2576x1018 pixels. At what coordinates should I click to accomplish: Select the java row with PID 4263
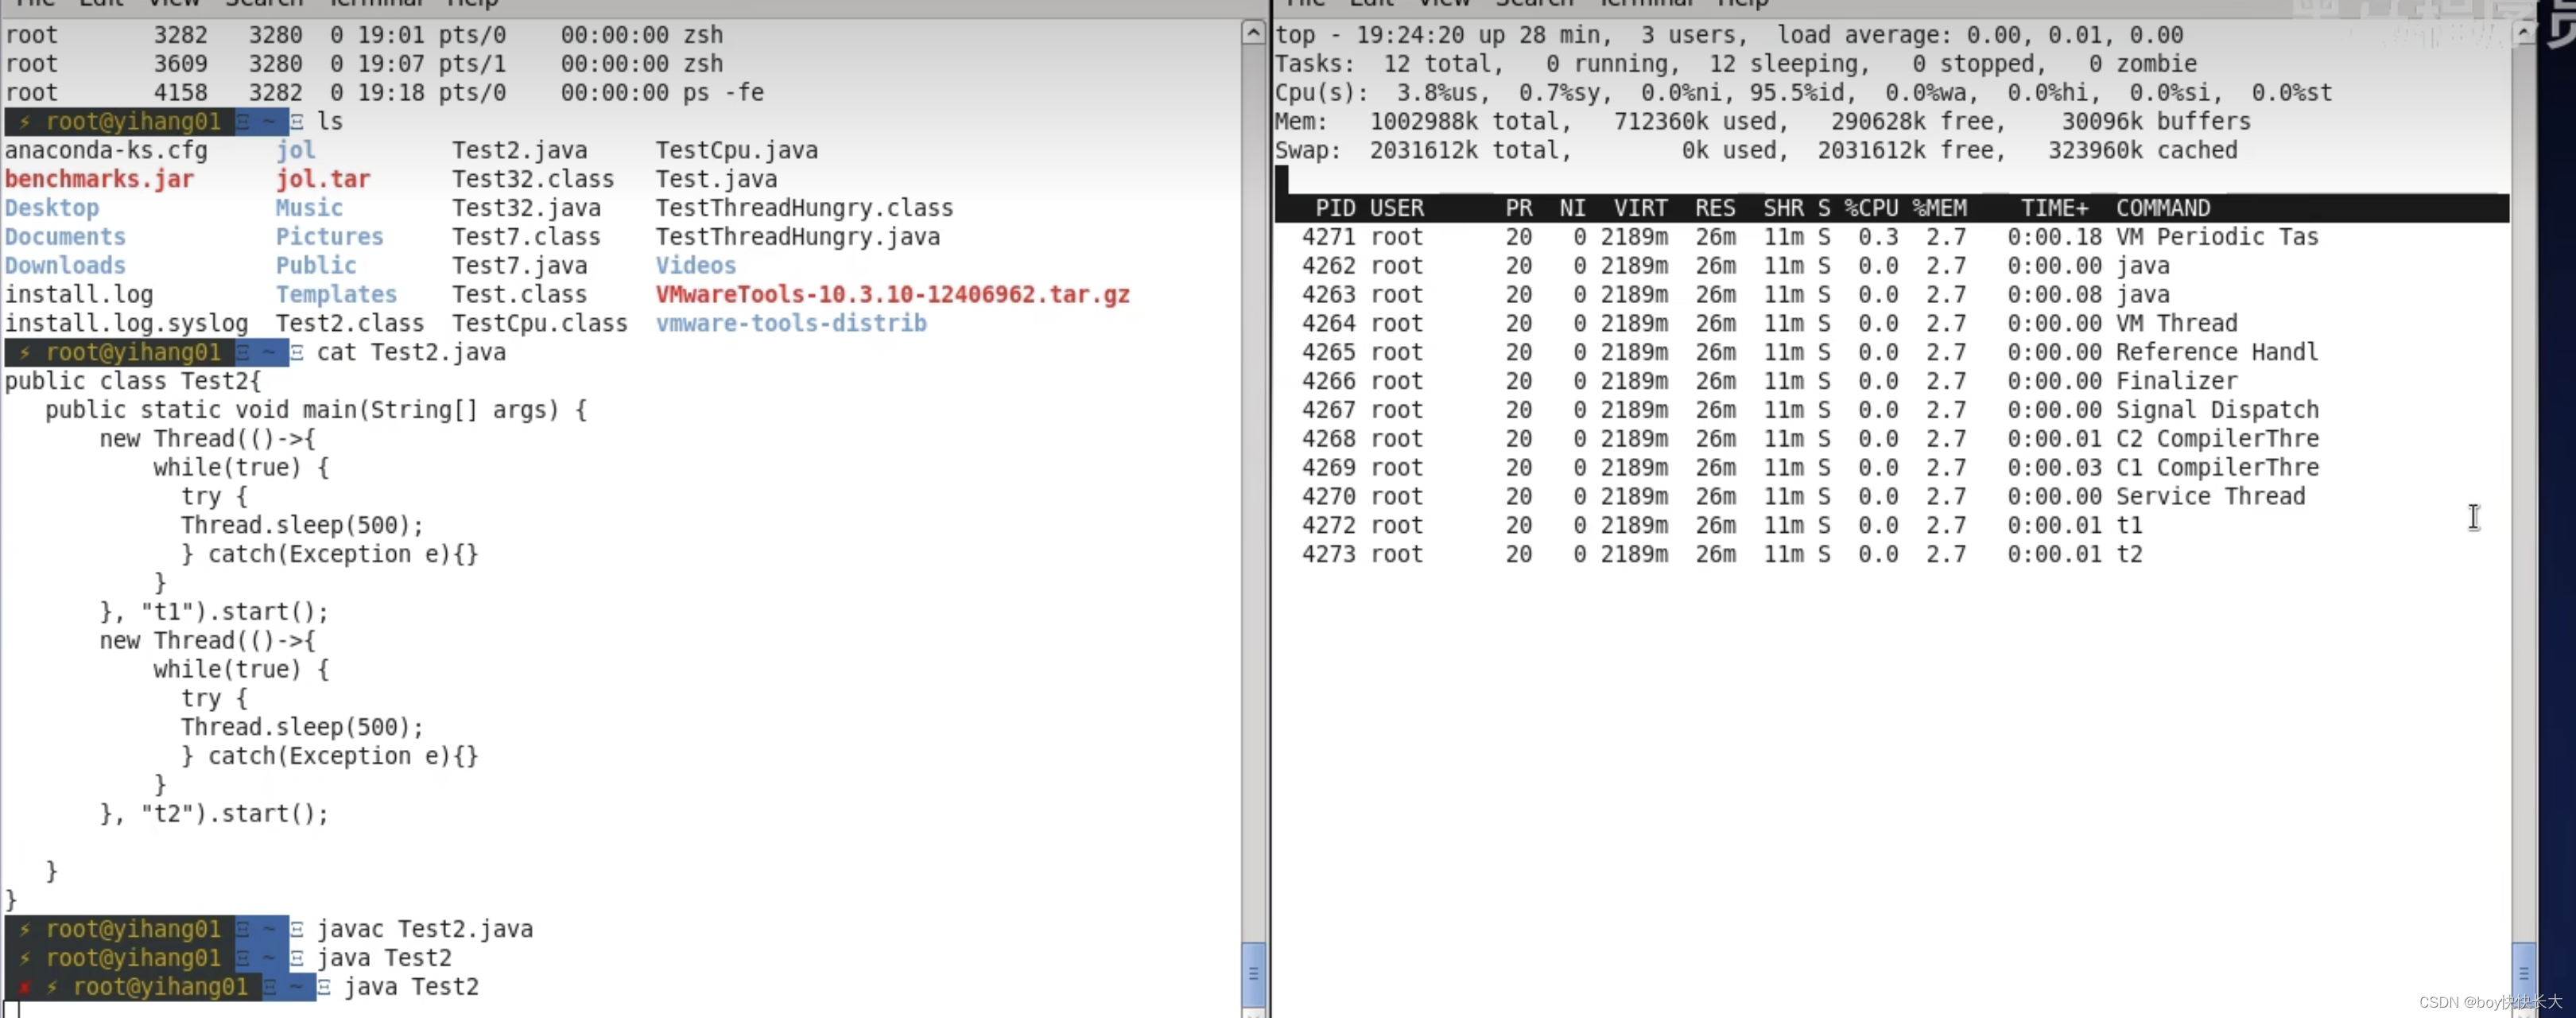(1735, 295)
